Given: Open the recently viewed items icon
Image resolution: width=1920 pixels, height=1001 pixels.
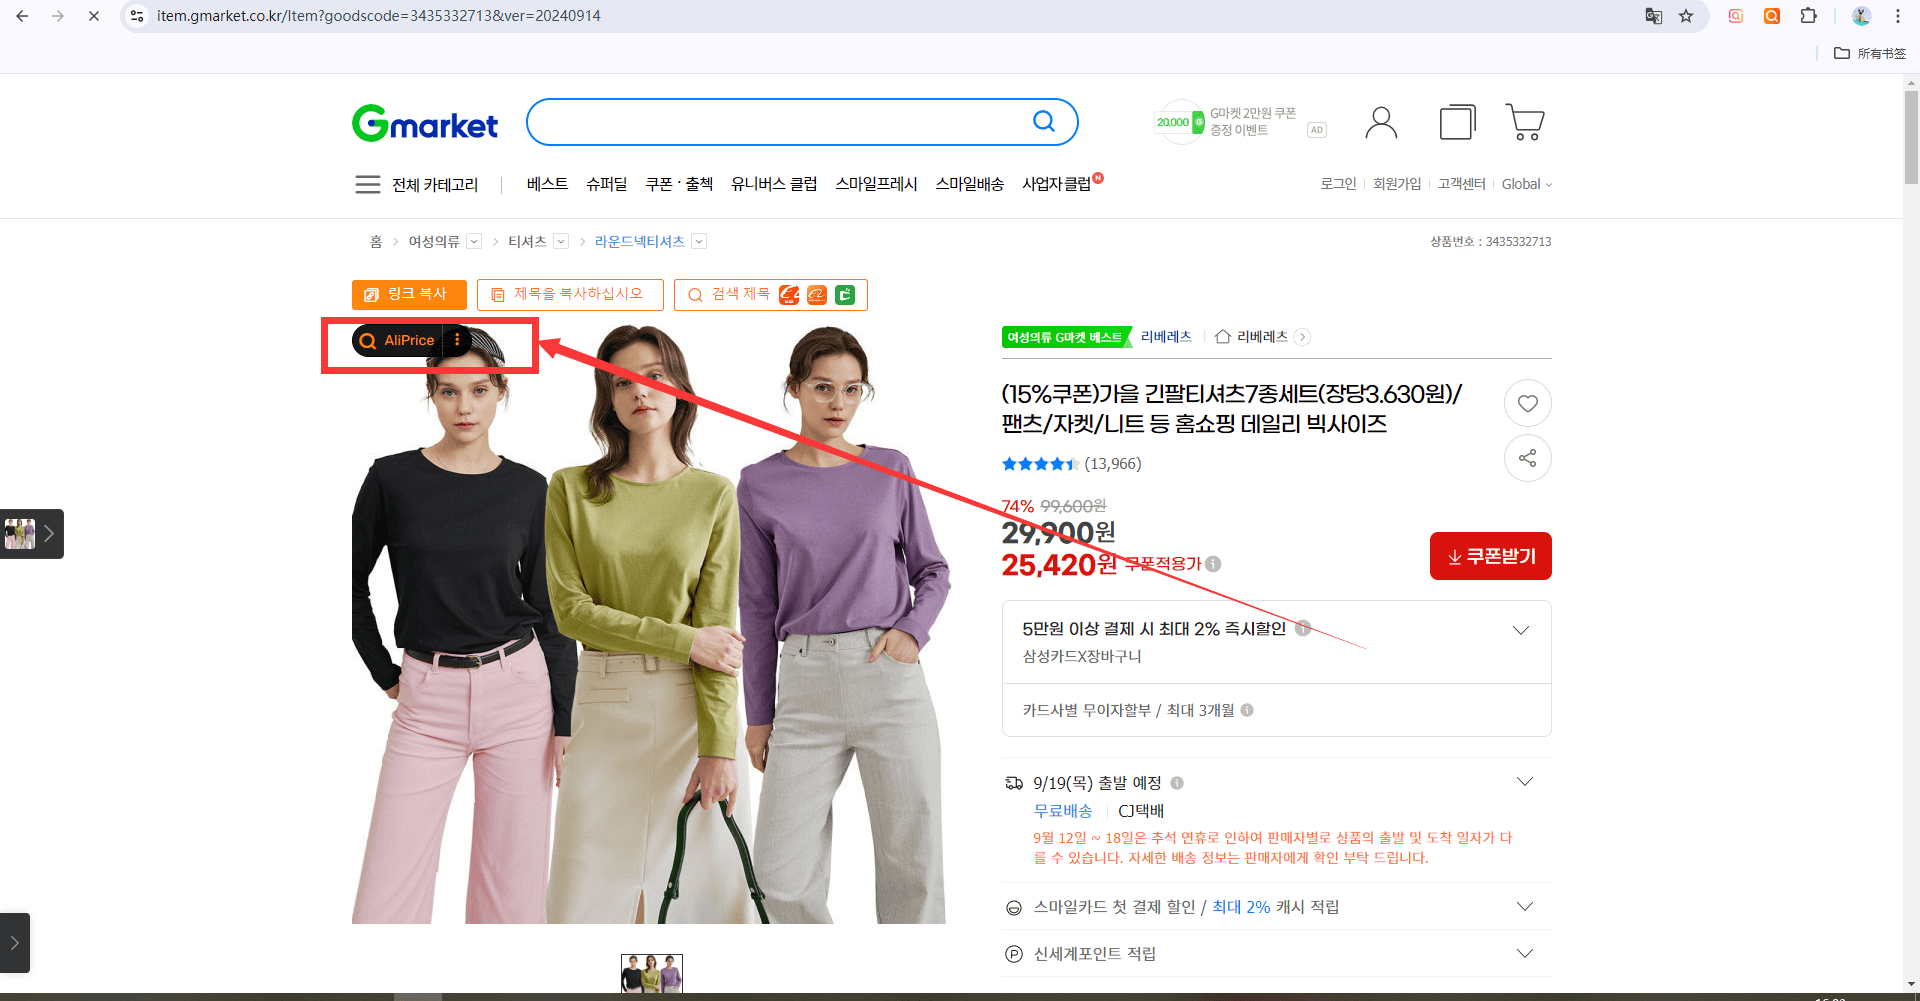Looking at the screenshot, I should [x=1458, y=122].
